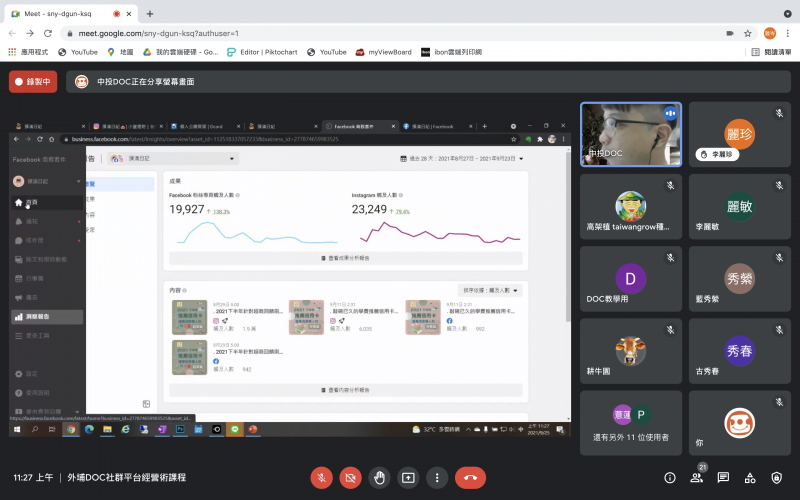Select the 古秀春 participant tile
800x500 pixels.
pos(740,351)
